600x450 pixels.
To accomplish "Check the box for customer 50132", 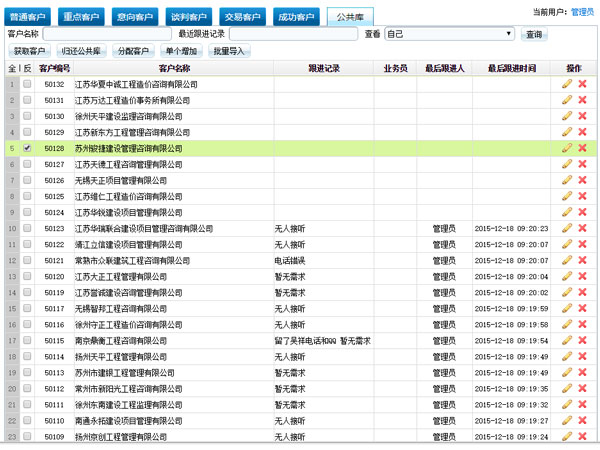I will click(27, 84).
